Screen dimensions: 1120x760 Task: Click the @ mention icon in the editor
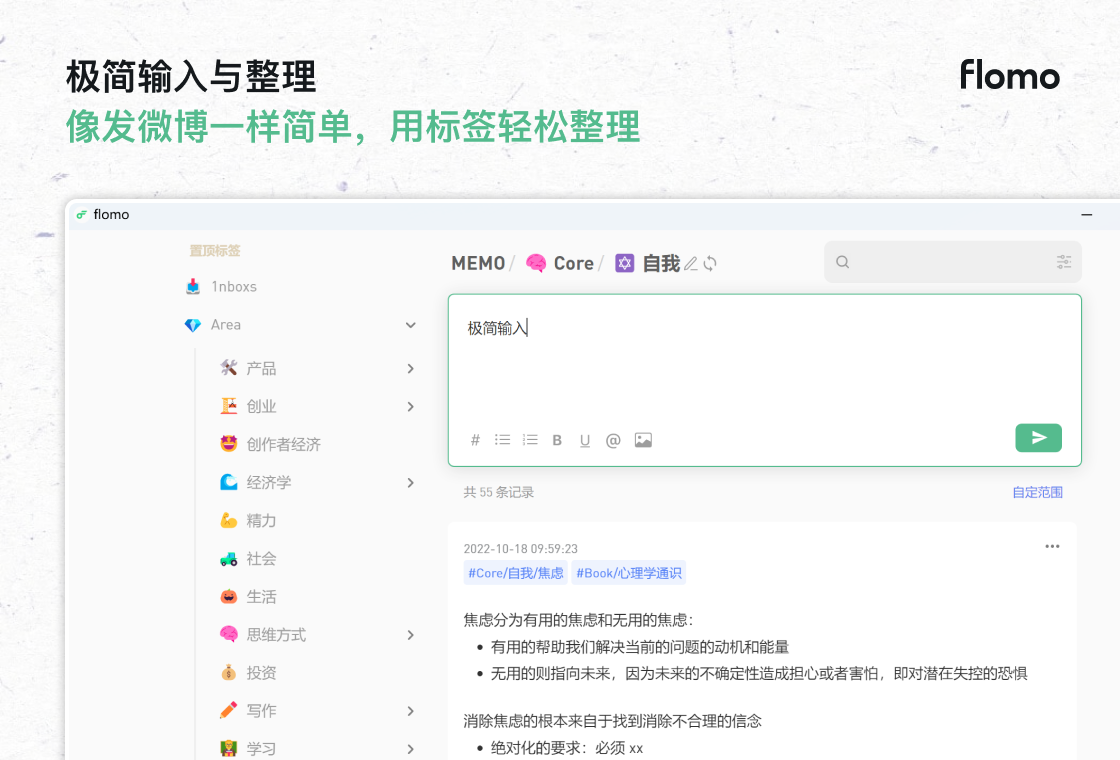tap(613, 439)
